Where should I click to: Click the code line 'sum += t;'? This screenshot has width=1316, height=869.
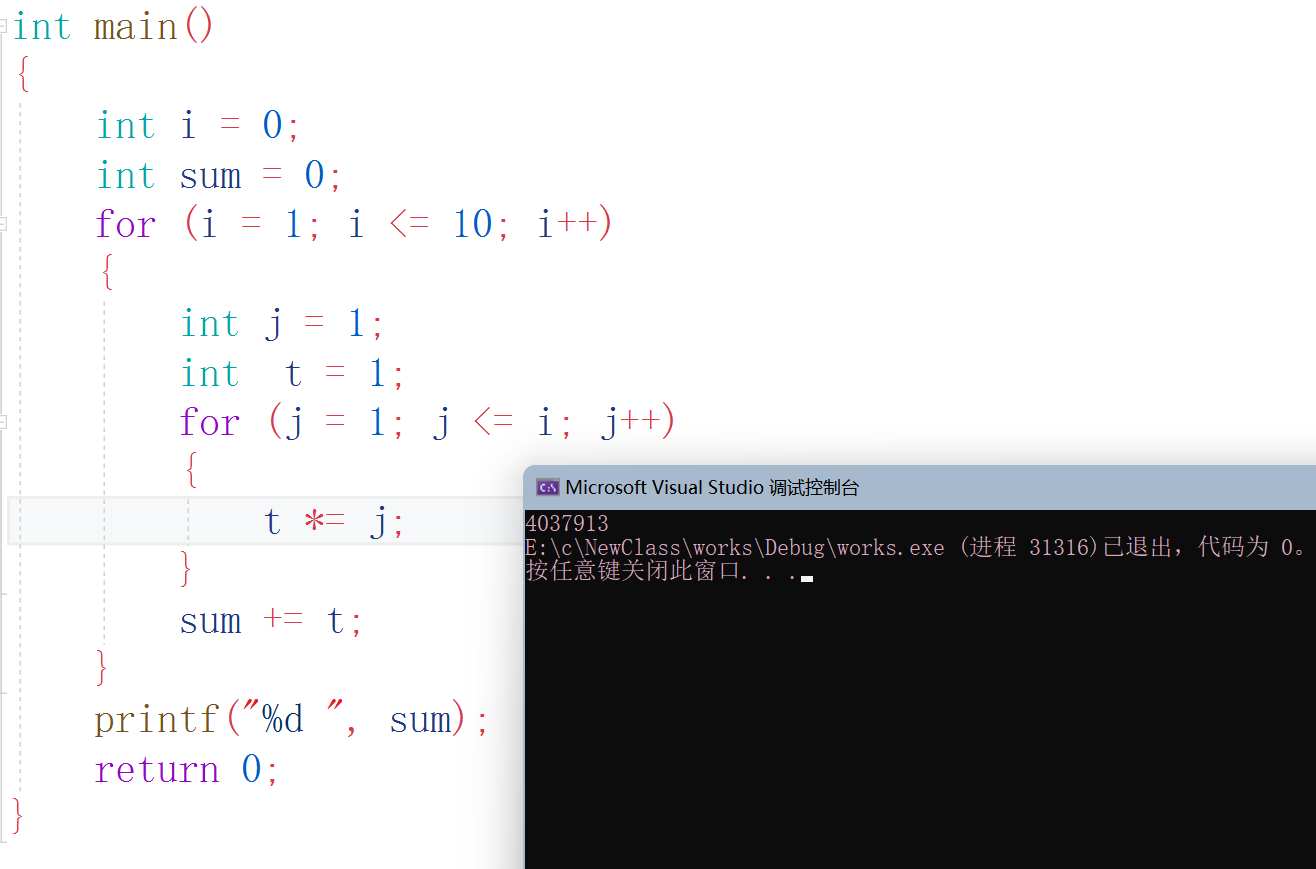271,621
